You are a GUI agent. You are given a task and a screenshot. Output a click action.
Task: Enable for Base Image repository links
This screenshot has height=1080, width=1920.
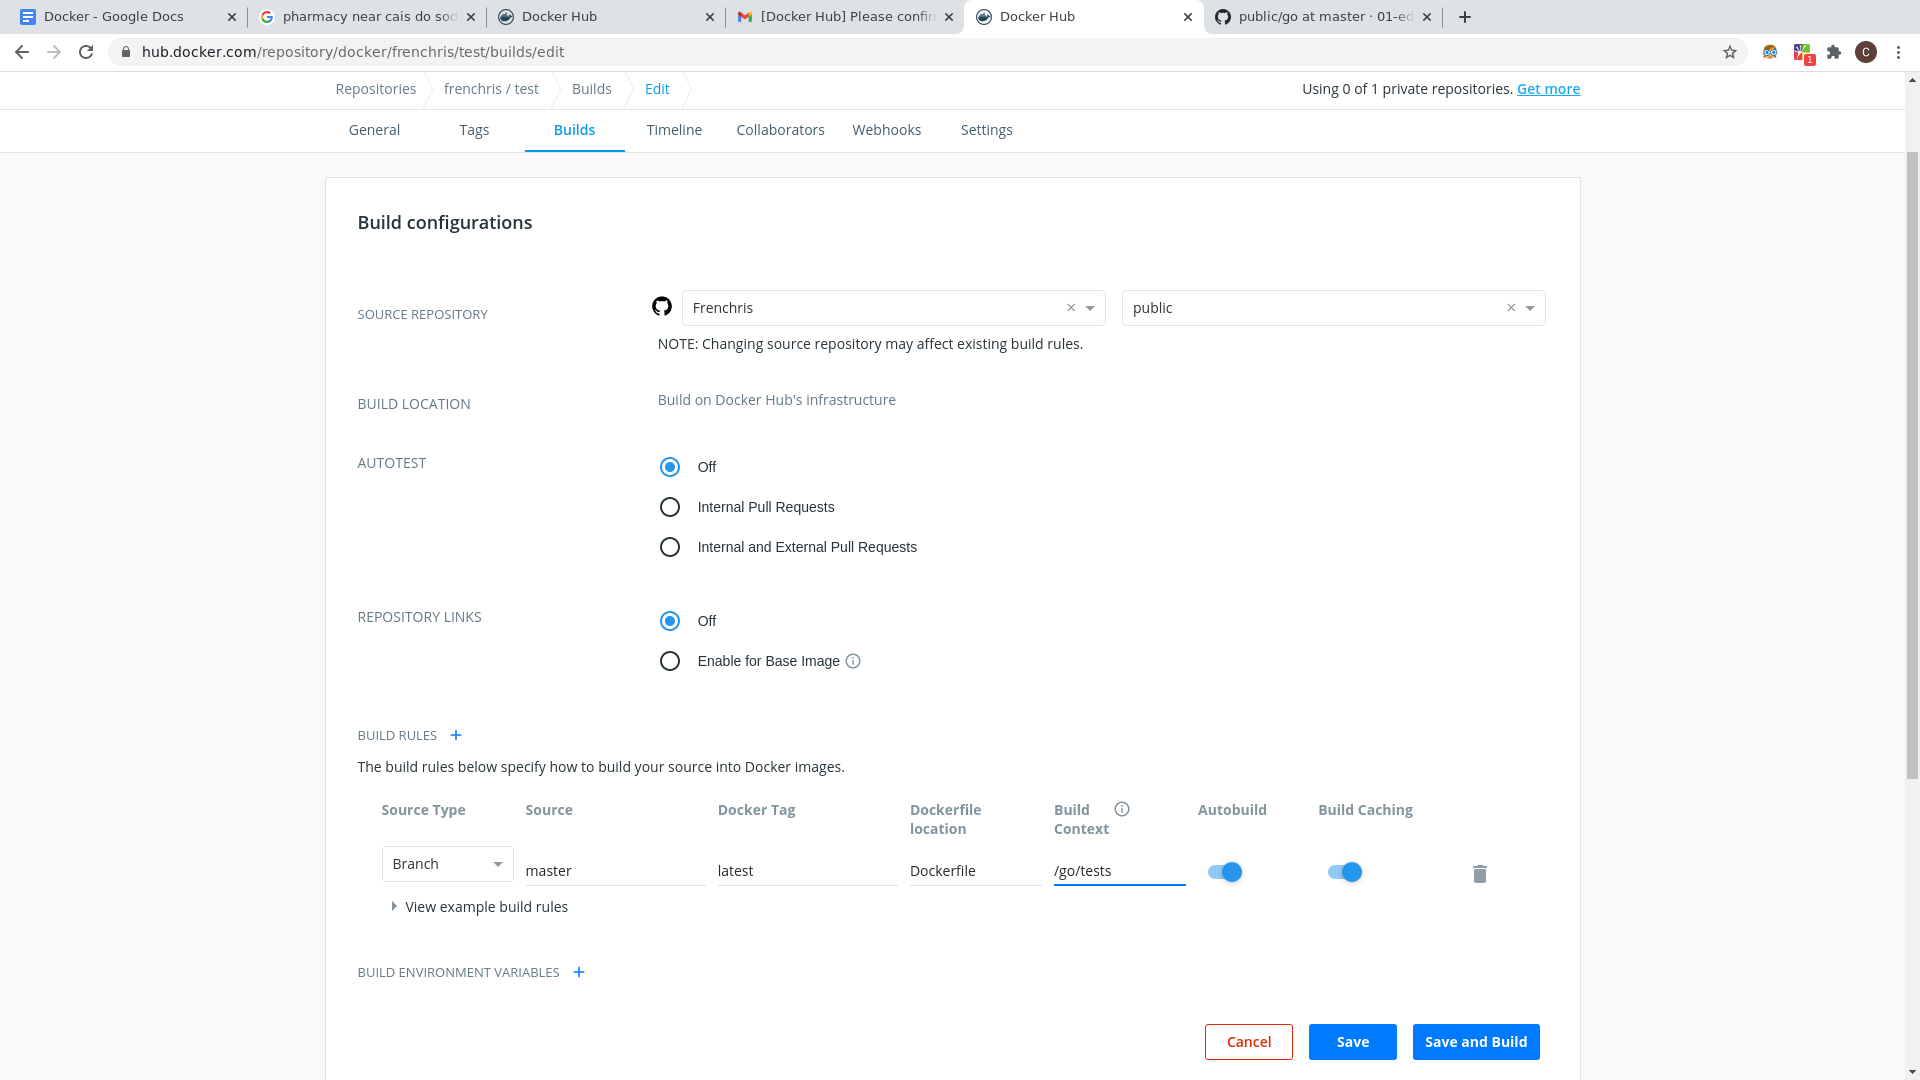[670, 661]
